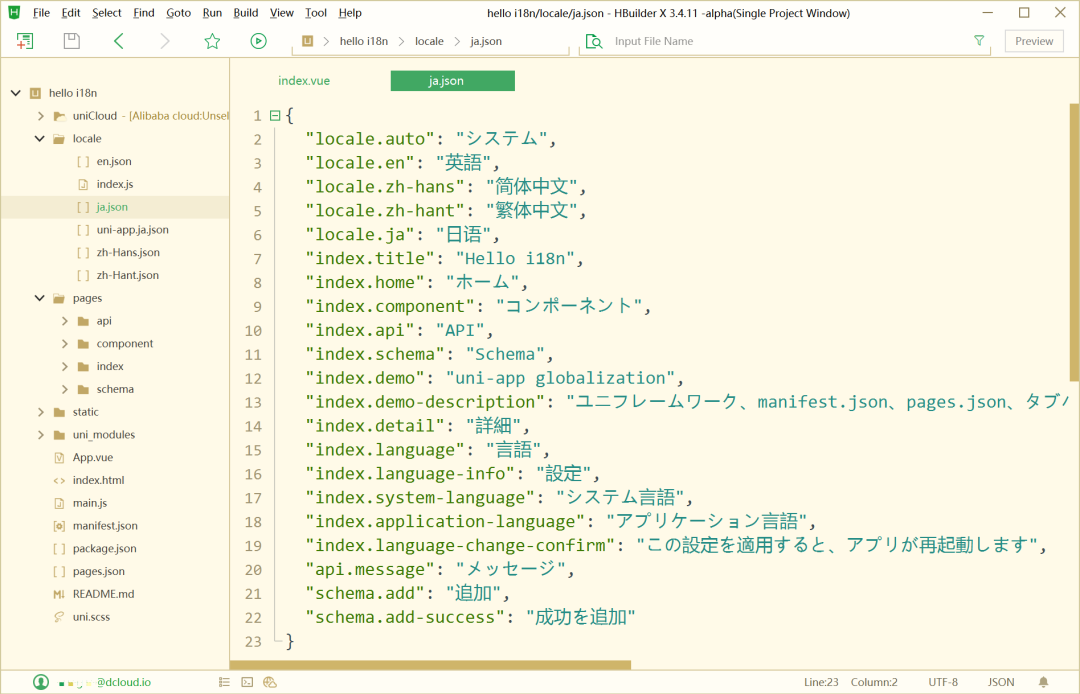
Task: Click the bookmark star icon
Action: point(212,41)
